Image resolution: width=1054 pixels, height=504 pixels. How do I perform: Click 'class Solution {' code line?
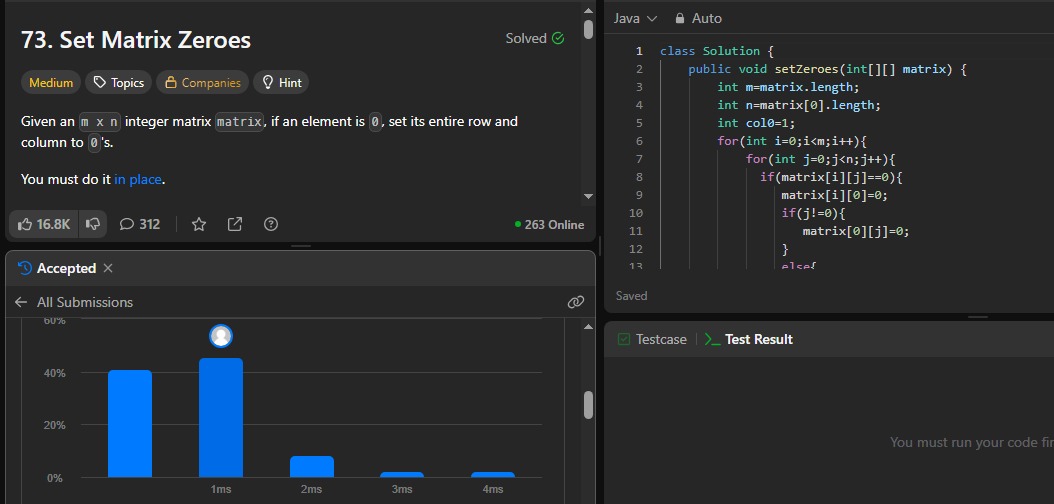click(717, 51)
